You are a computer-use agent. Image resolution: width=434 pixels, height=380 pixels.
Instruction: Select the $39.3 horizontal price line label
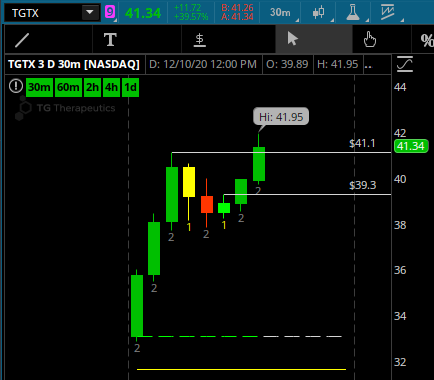pos(362,185)
